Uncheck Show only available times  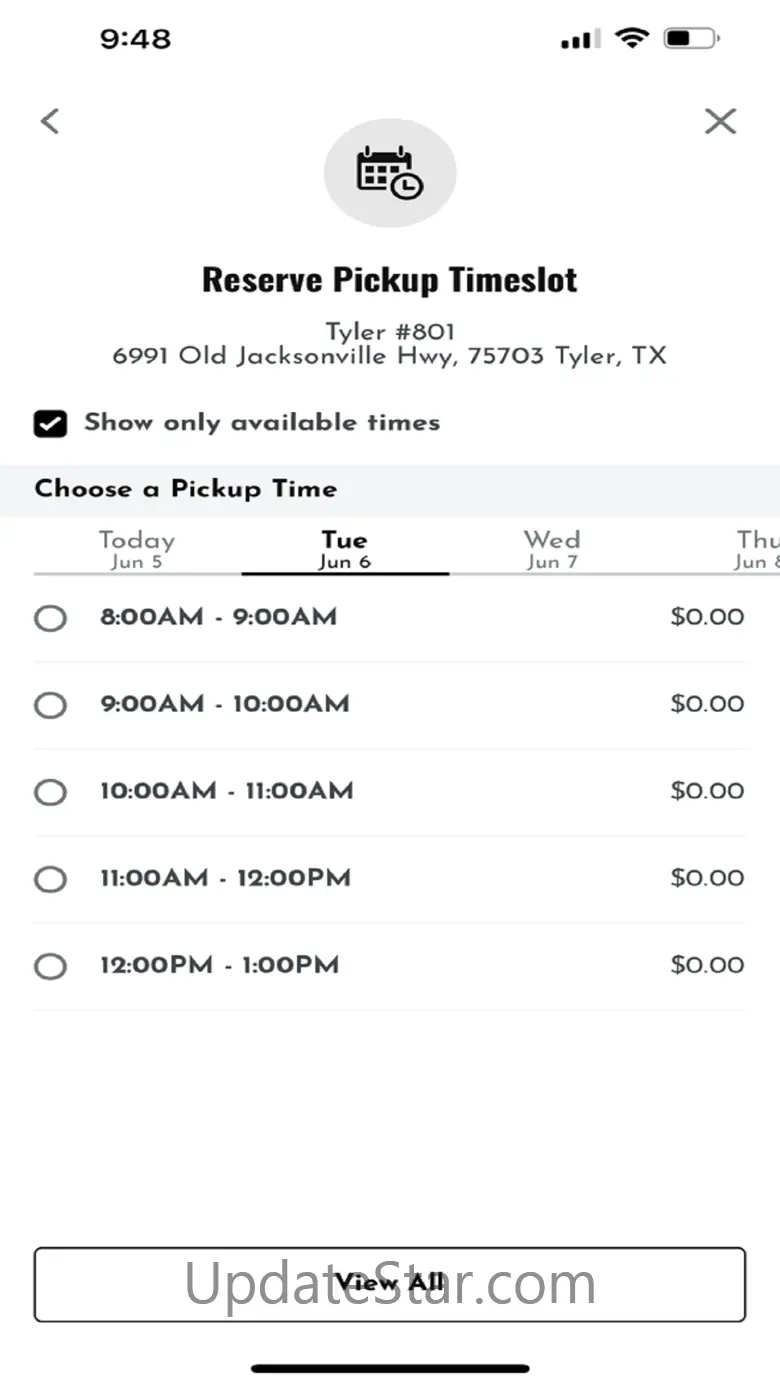(50, 423)
